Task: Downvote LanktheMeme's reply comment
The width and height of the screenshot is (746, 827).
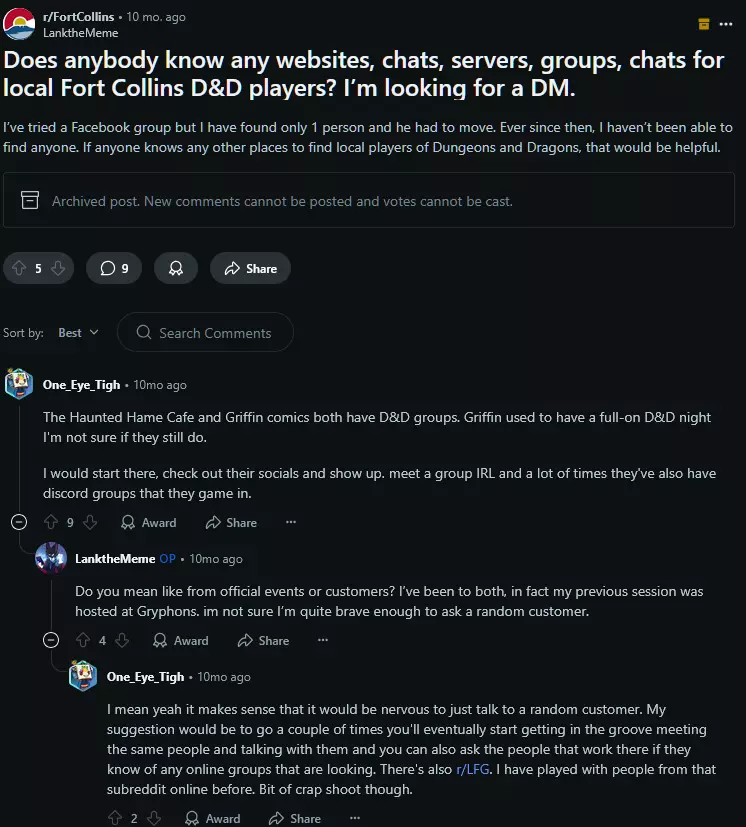Action: click(122, 640)
